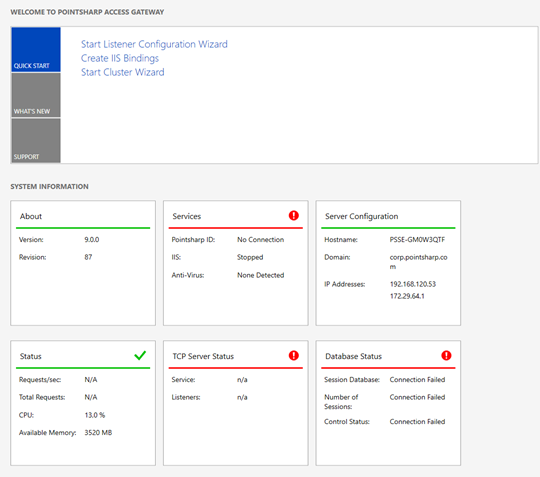
Task: Click the red alert icon in TCP Server Status
Action: click(x=293, y=355)
